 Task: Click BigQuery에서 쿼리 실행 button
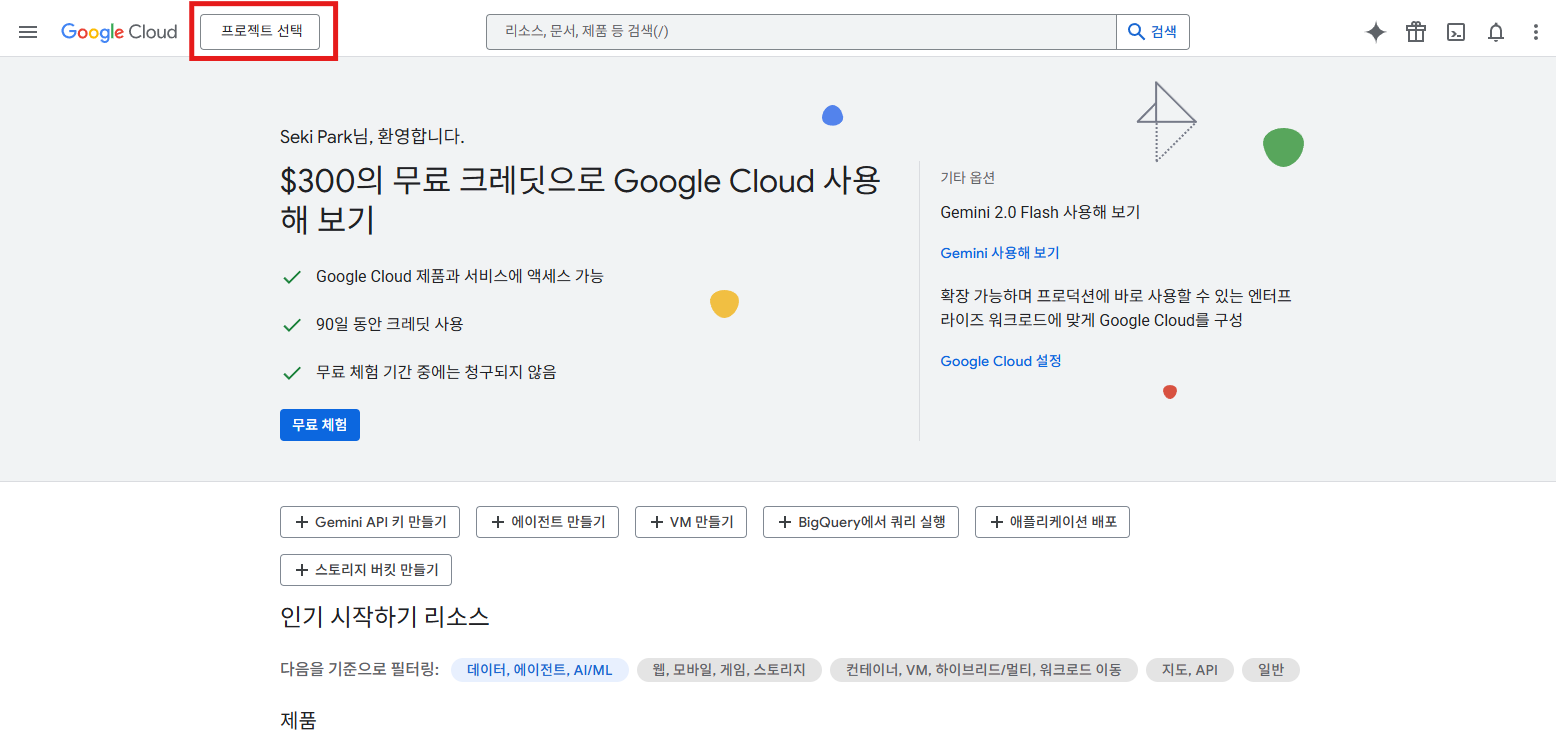pyautogui.click(x=861, y=522)
